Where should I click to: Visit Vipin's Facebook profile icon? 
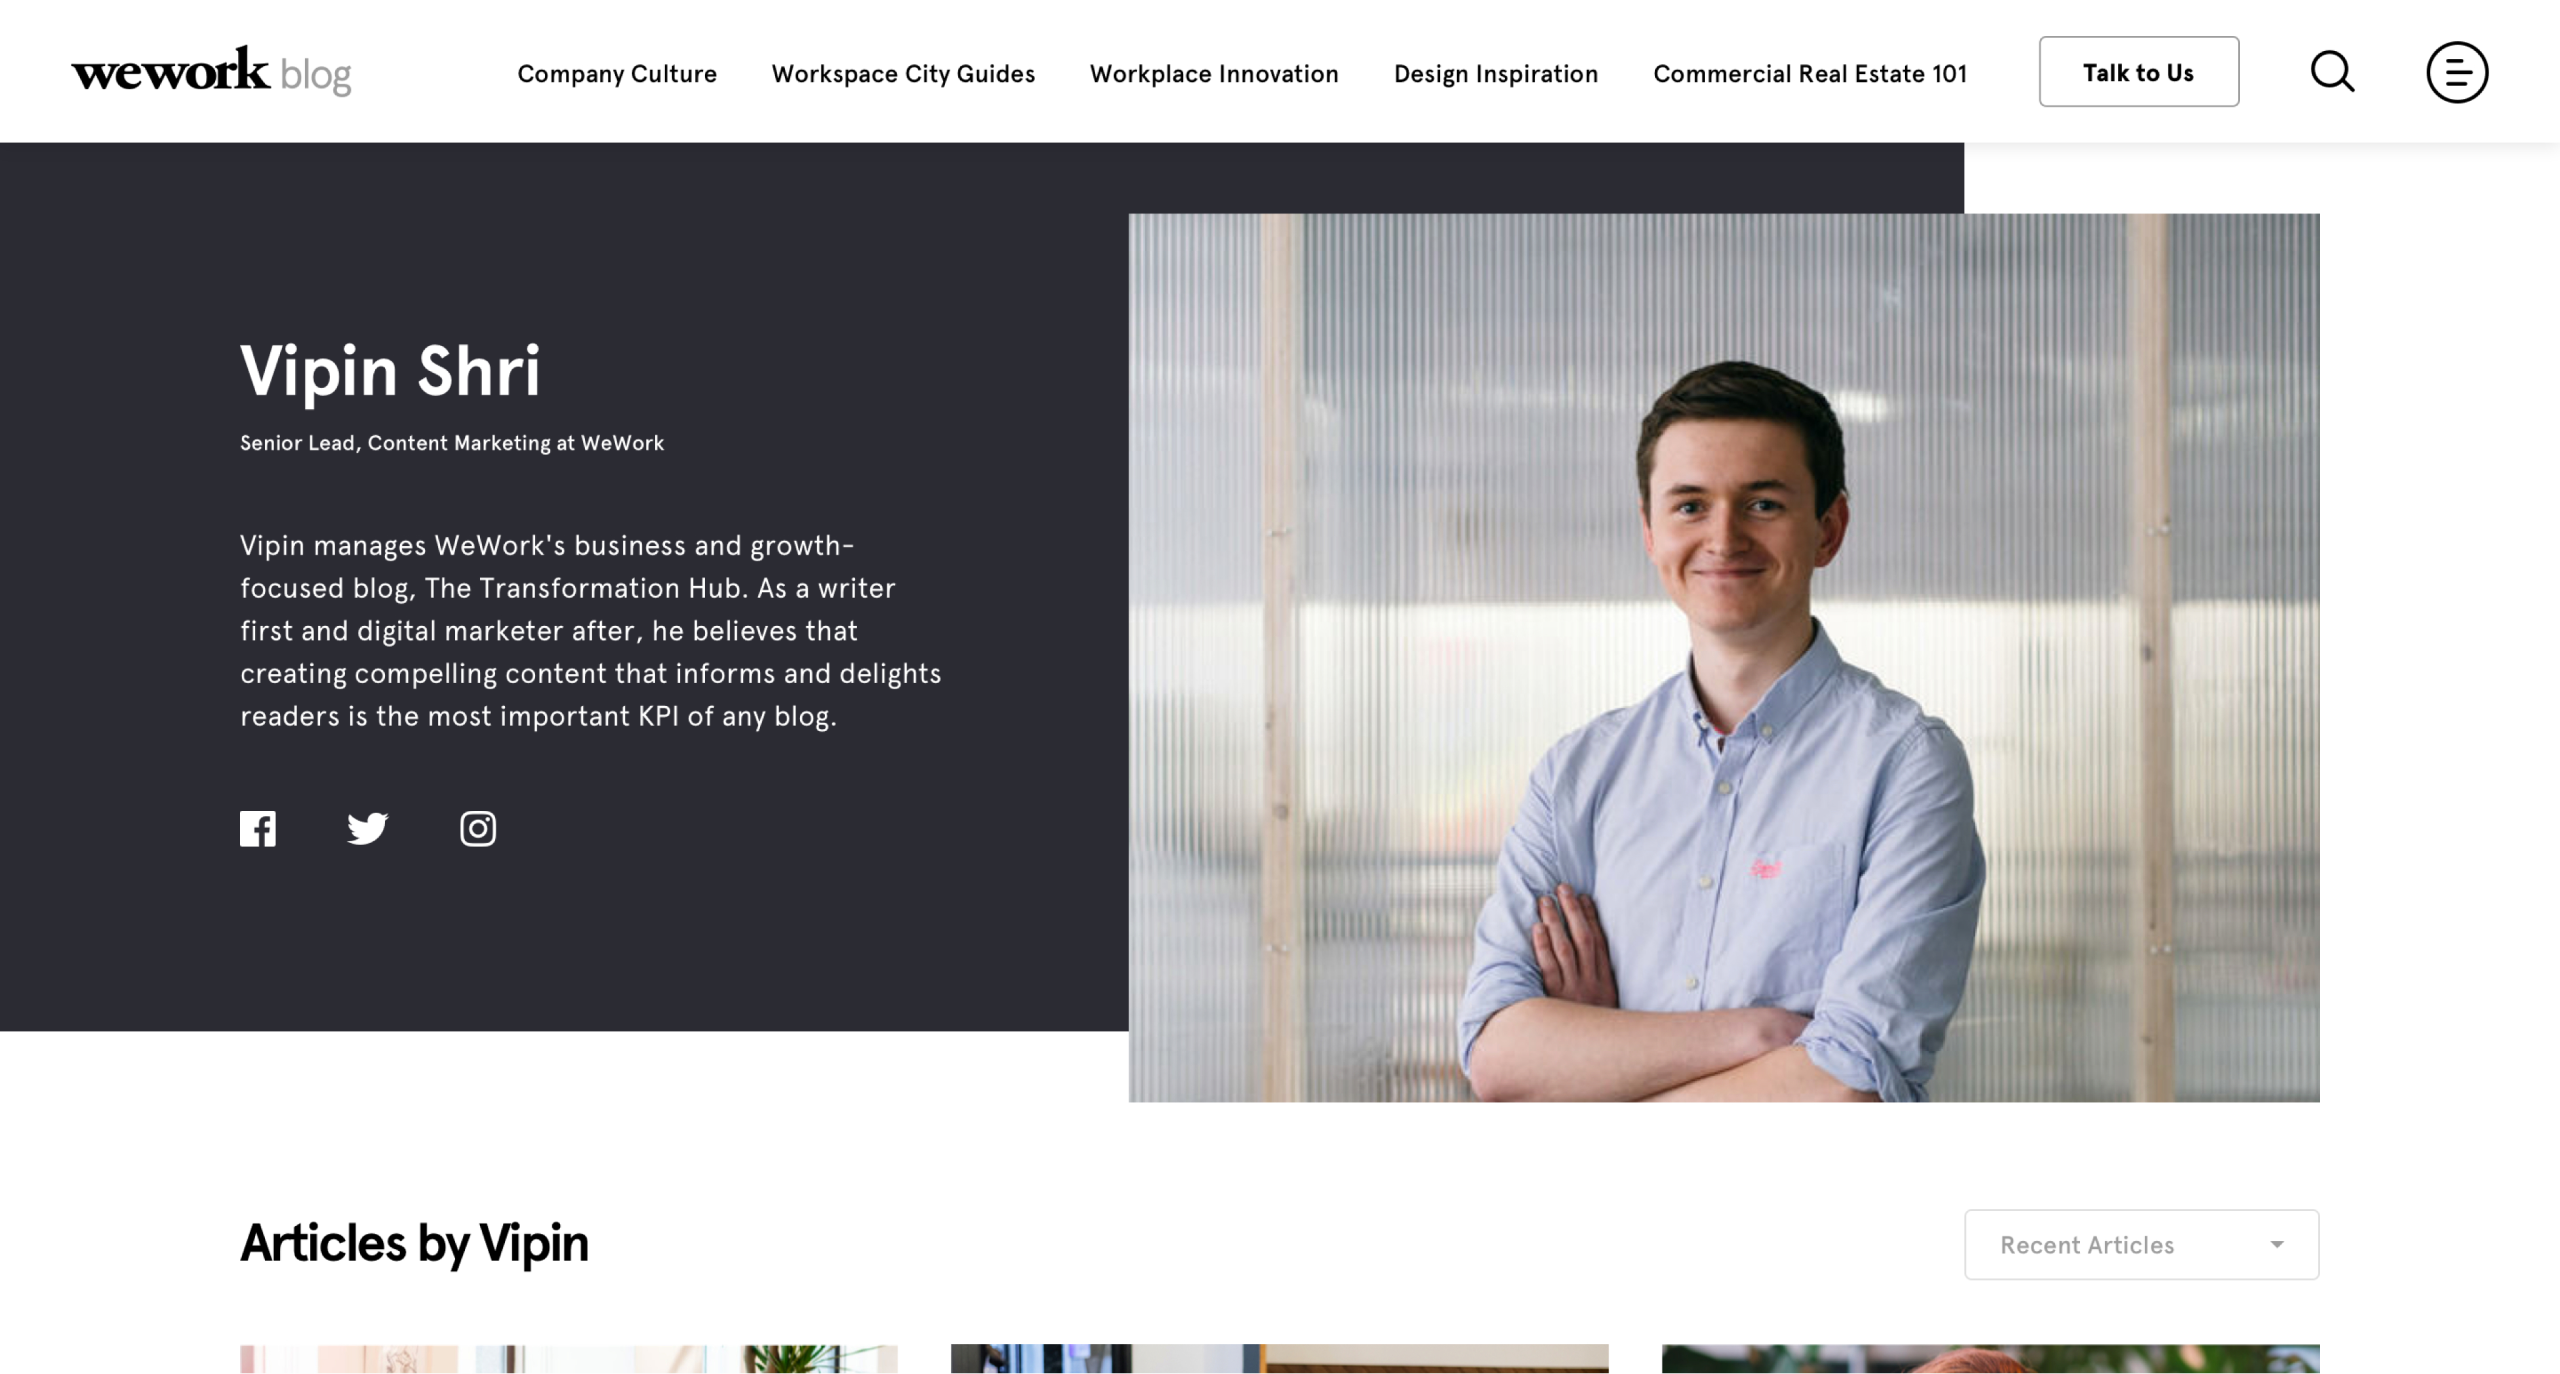point(258,828)
